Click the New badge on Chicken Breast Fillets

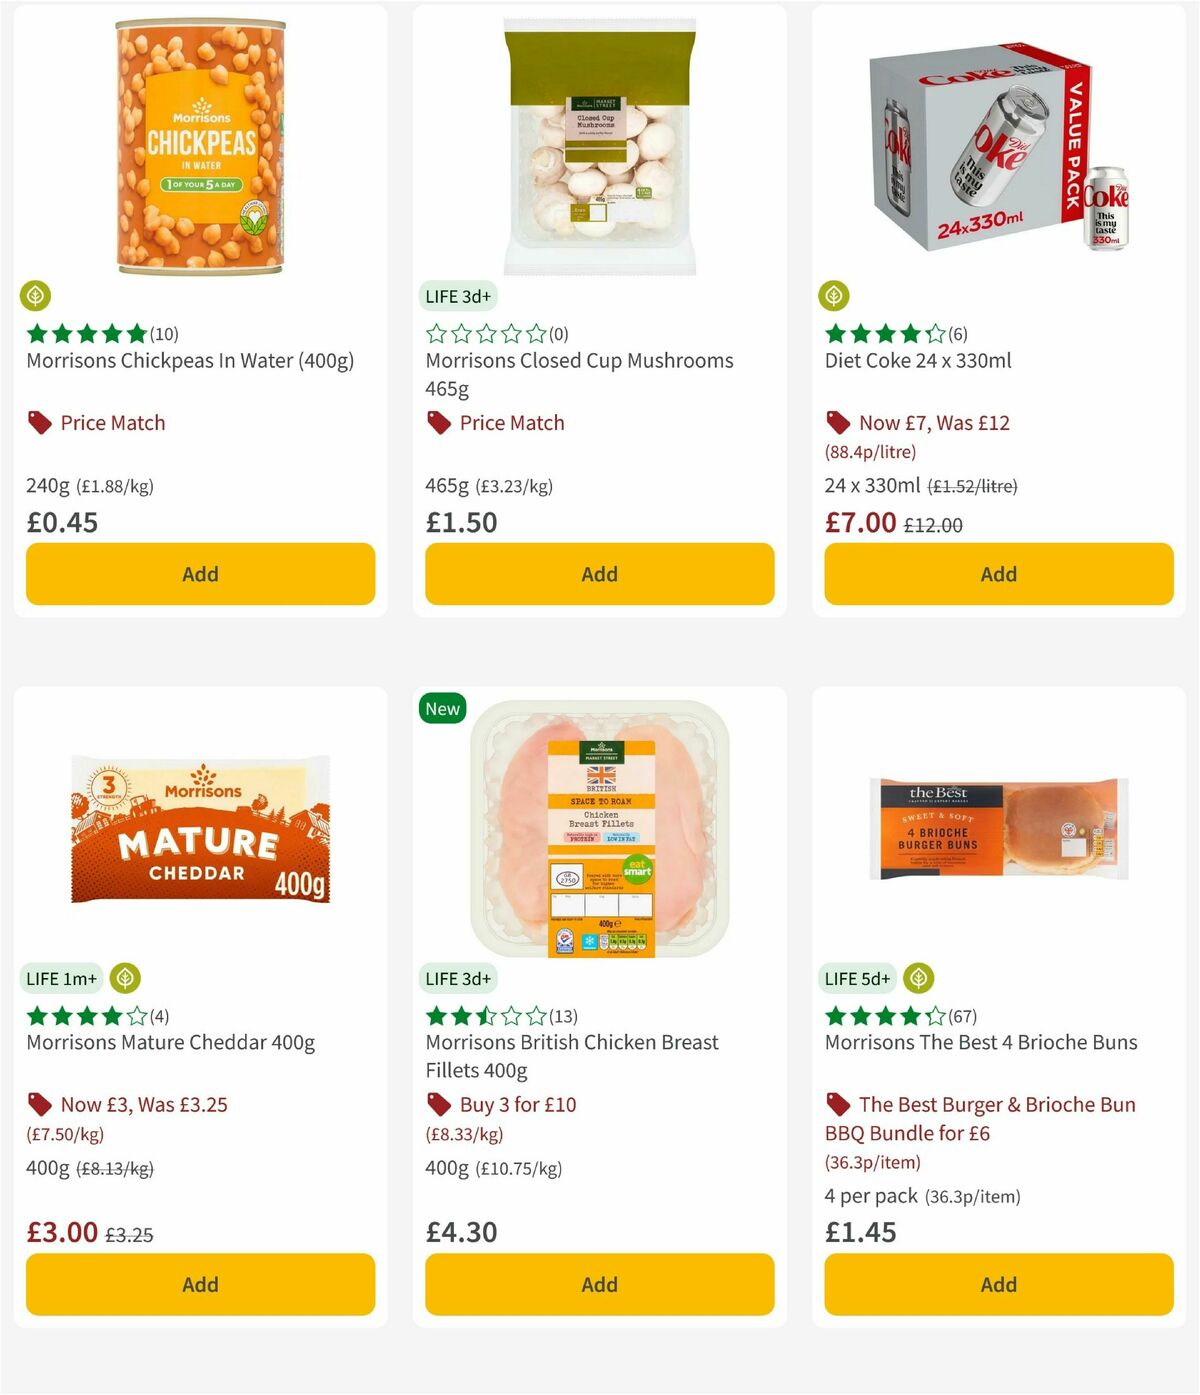(441, 708)
